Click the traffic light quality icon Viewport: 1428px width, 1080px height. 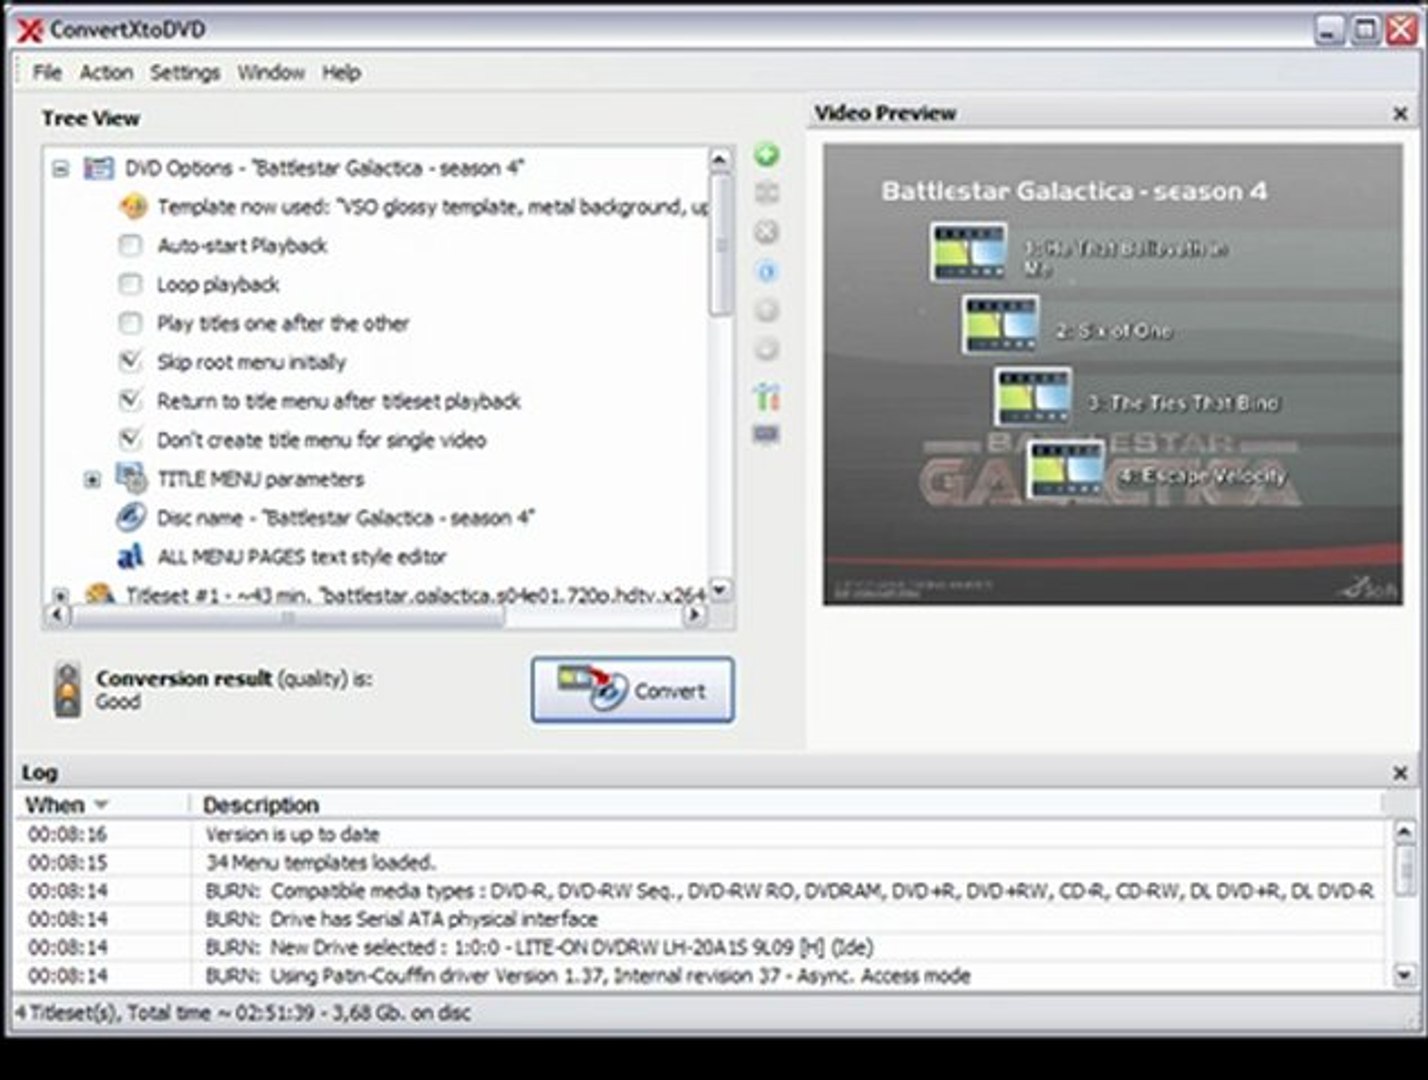tap(67, 690)
